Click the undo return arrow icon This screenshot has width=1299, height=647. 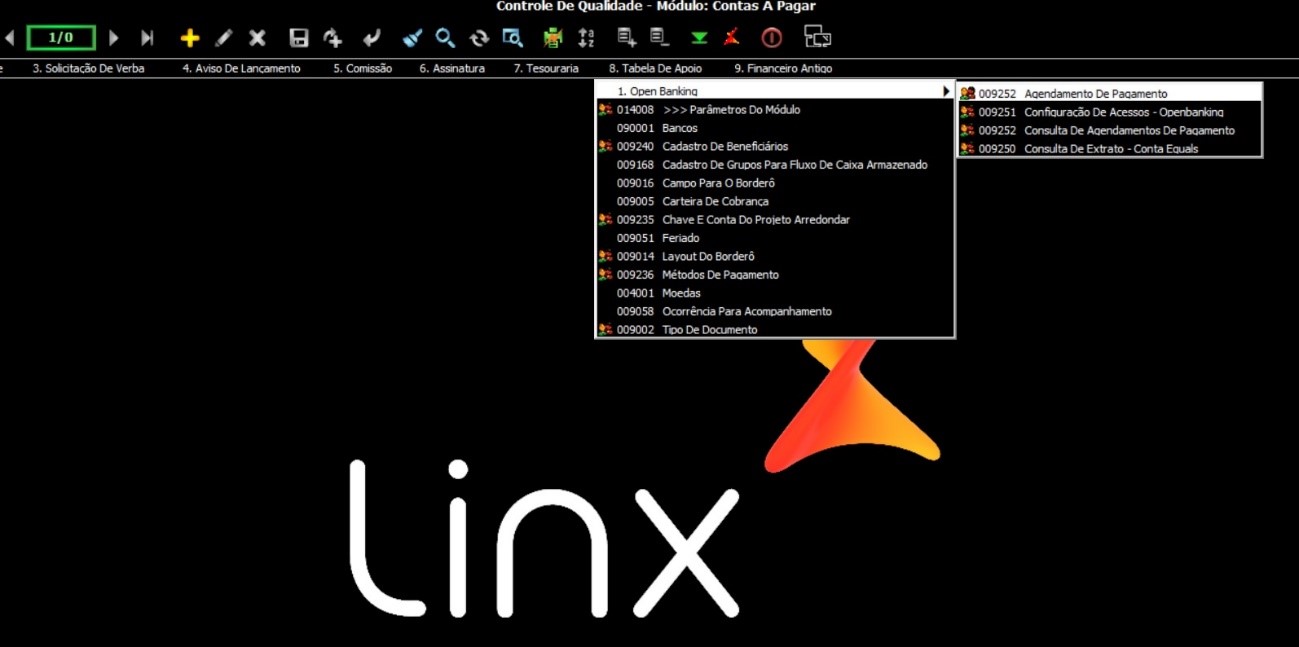[371, 38]
